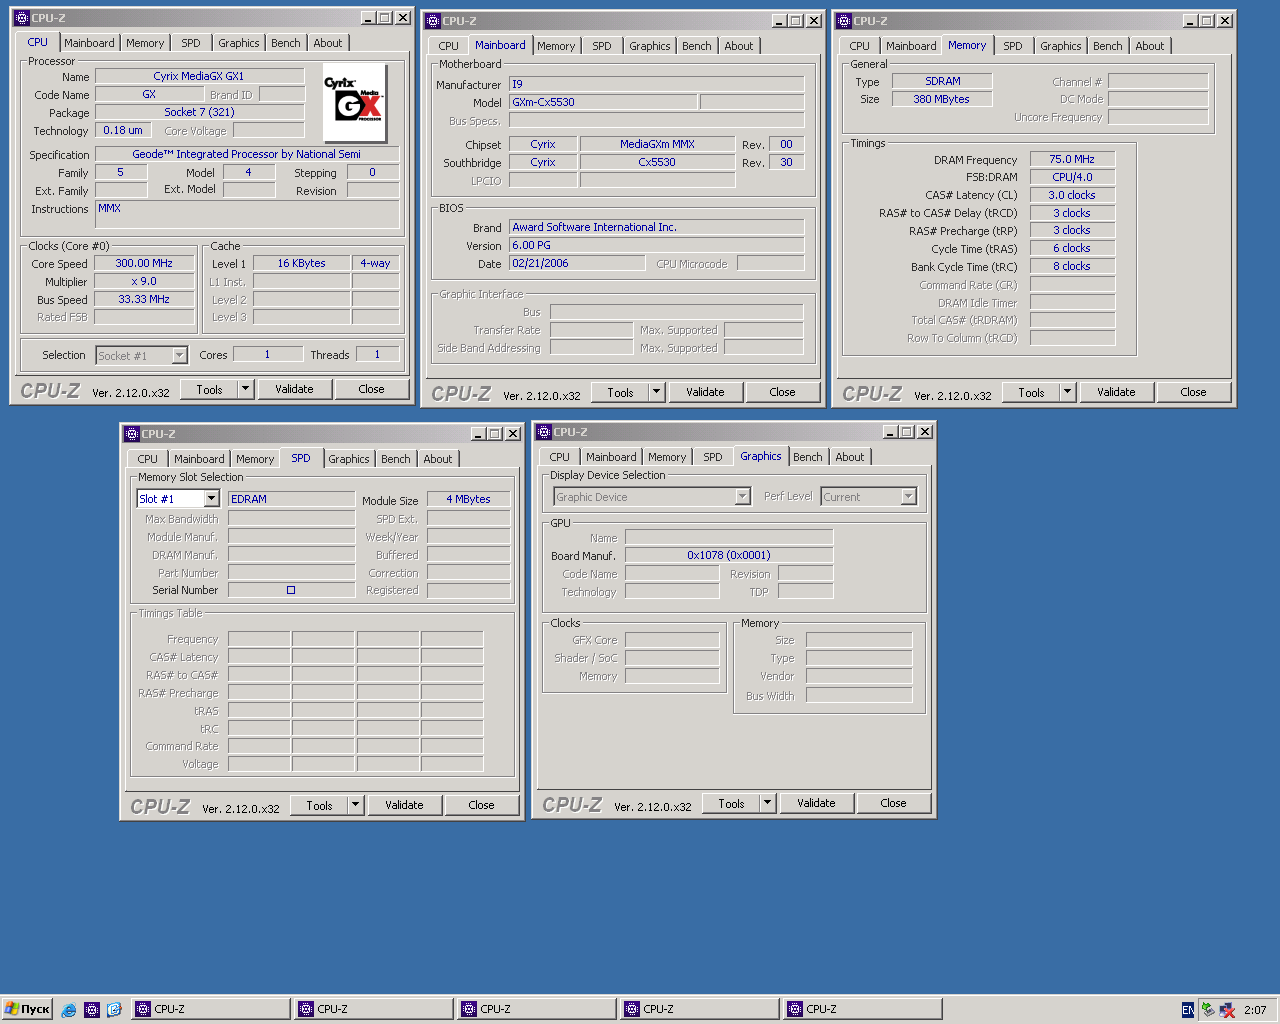Click Geode Integrated Processor specification field
The height and width of the screenshot is (1024, 1280).
point(247,154)
